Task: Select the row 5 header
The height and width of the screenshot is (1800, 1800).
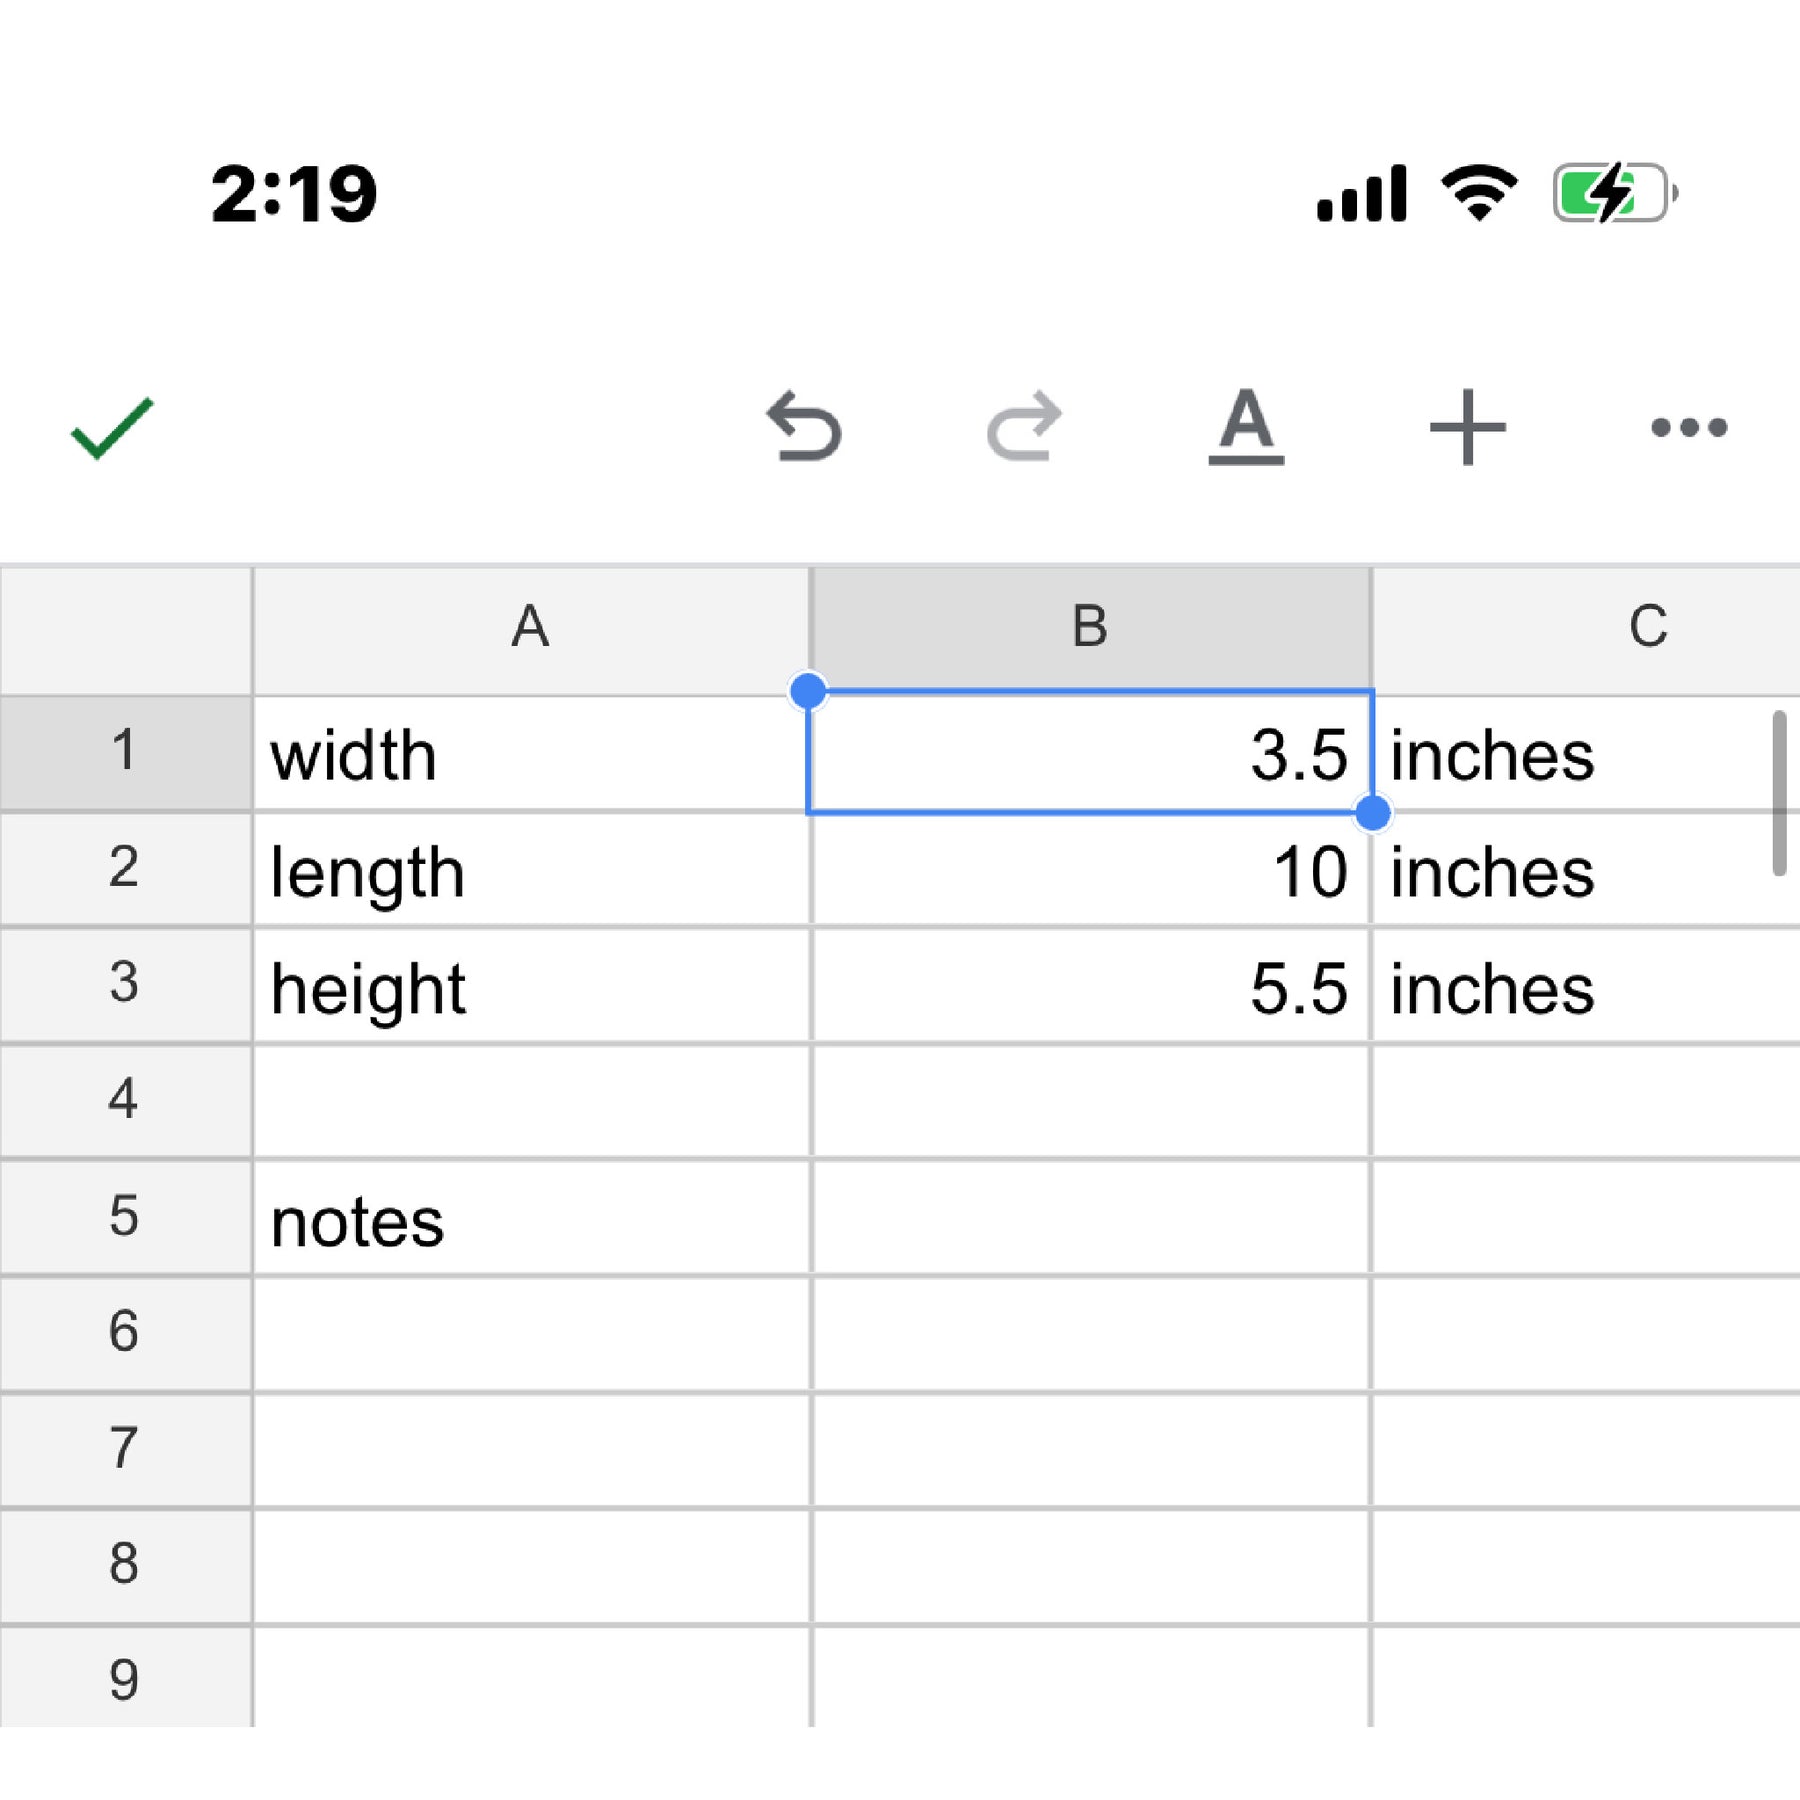Action: pos(124,1217)
